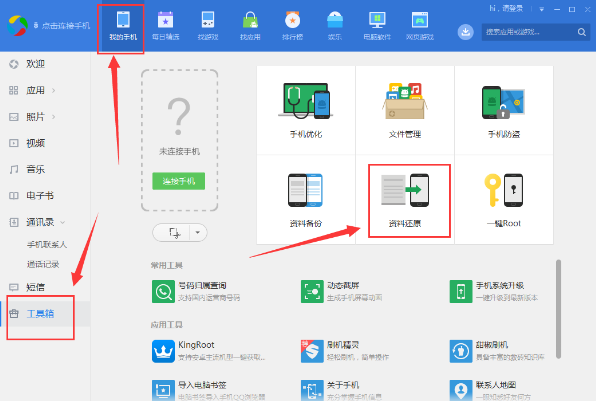This screenshot has width=596, height=401.
Task: Click the vertical scrollbar in tools list
Action: (x=558, y=309)
